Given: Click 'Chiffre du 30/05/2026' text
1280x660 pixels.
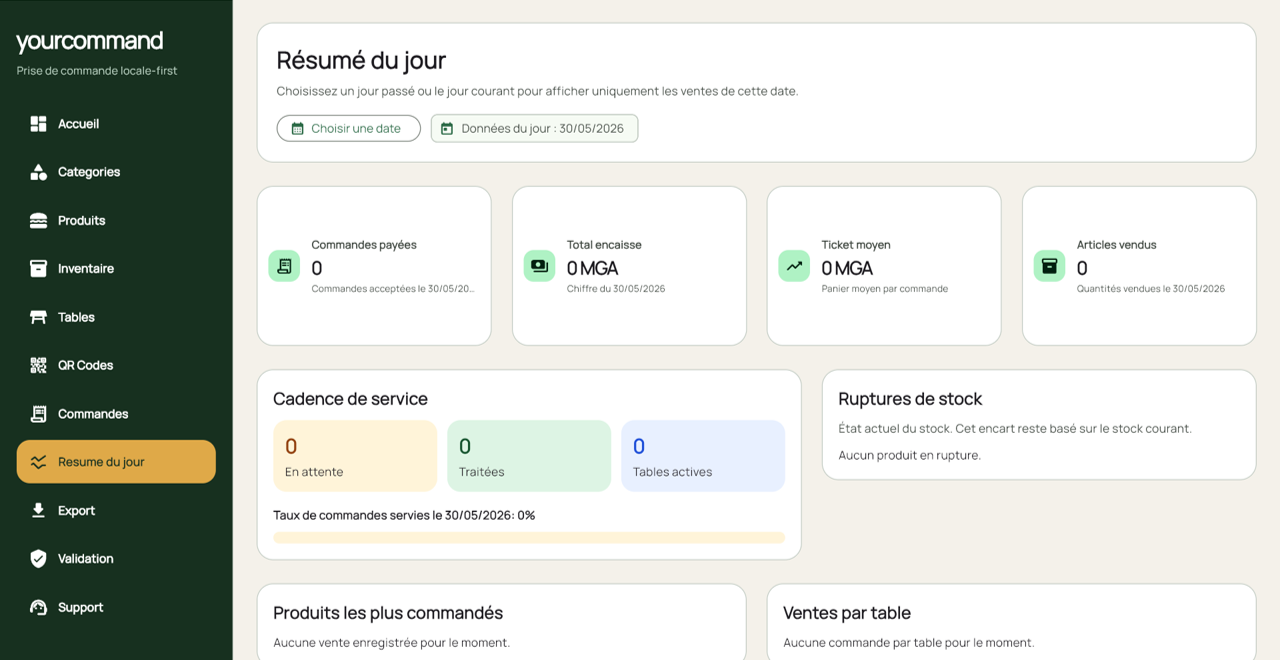Looking at the screenshot, I should pyautogui.click(x=616, y=289).
